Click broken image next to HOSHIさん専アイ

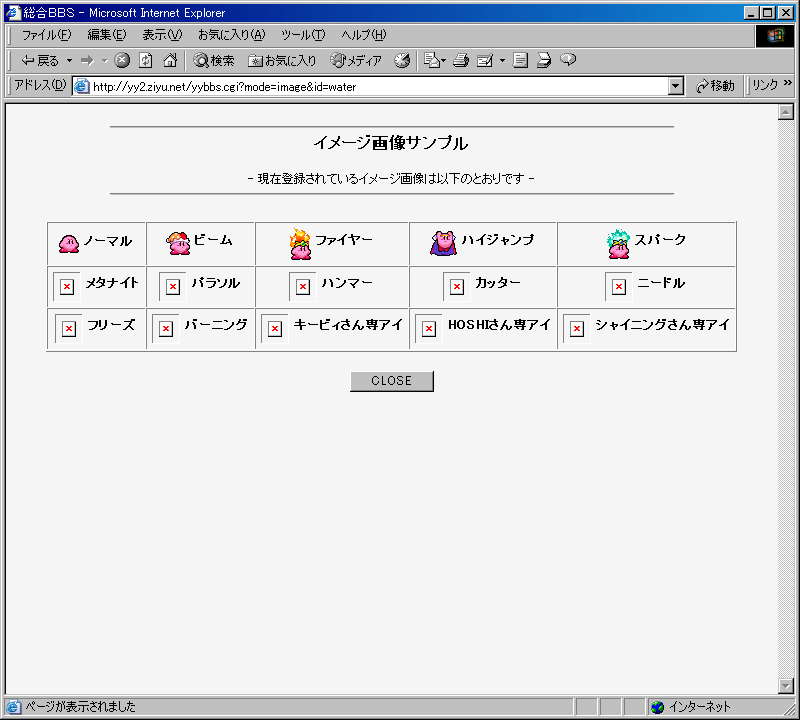tap(429, 329)
